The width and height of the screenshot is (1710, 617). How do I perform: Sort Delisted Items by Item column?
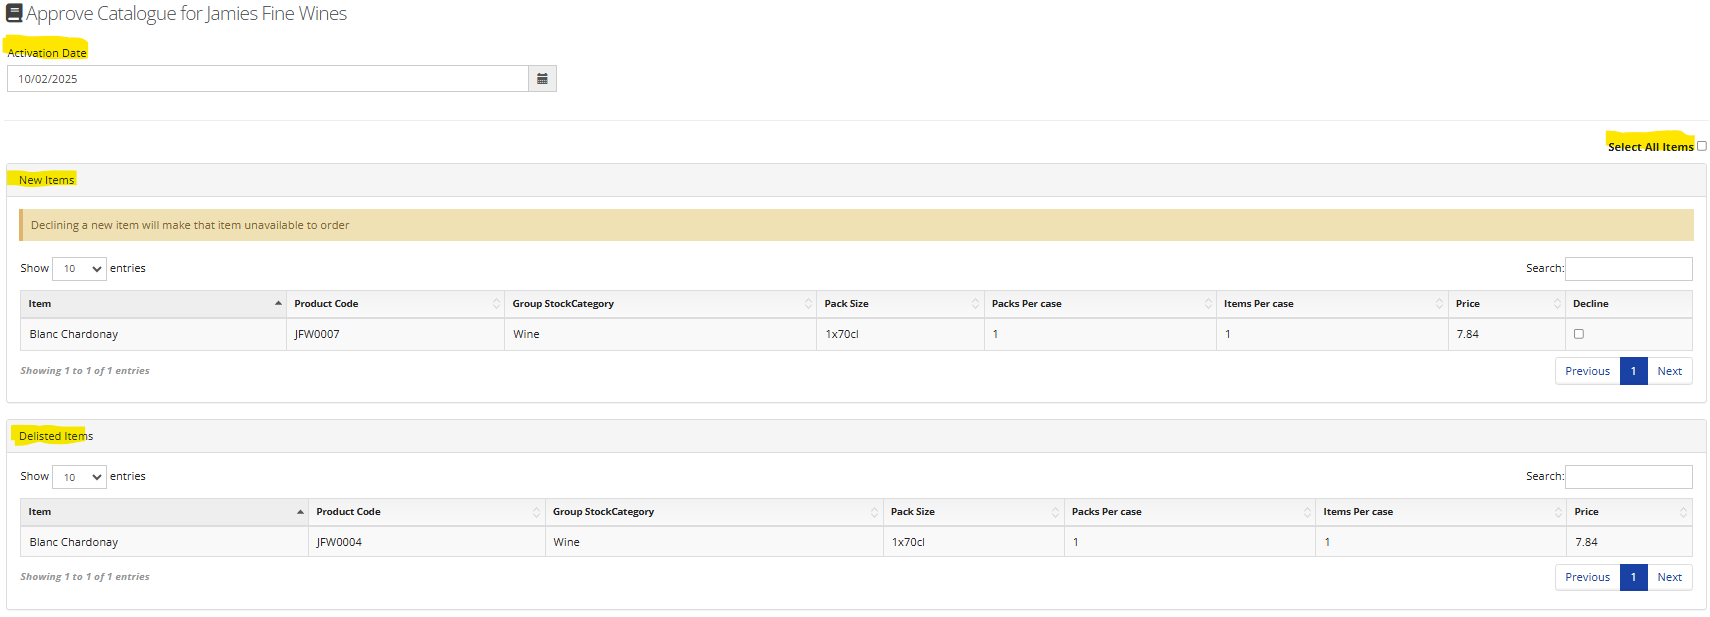(164, 512)
